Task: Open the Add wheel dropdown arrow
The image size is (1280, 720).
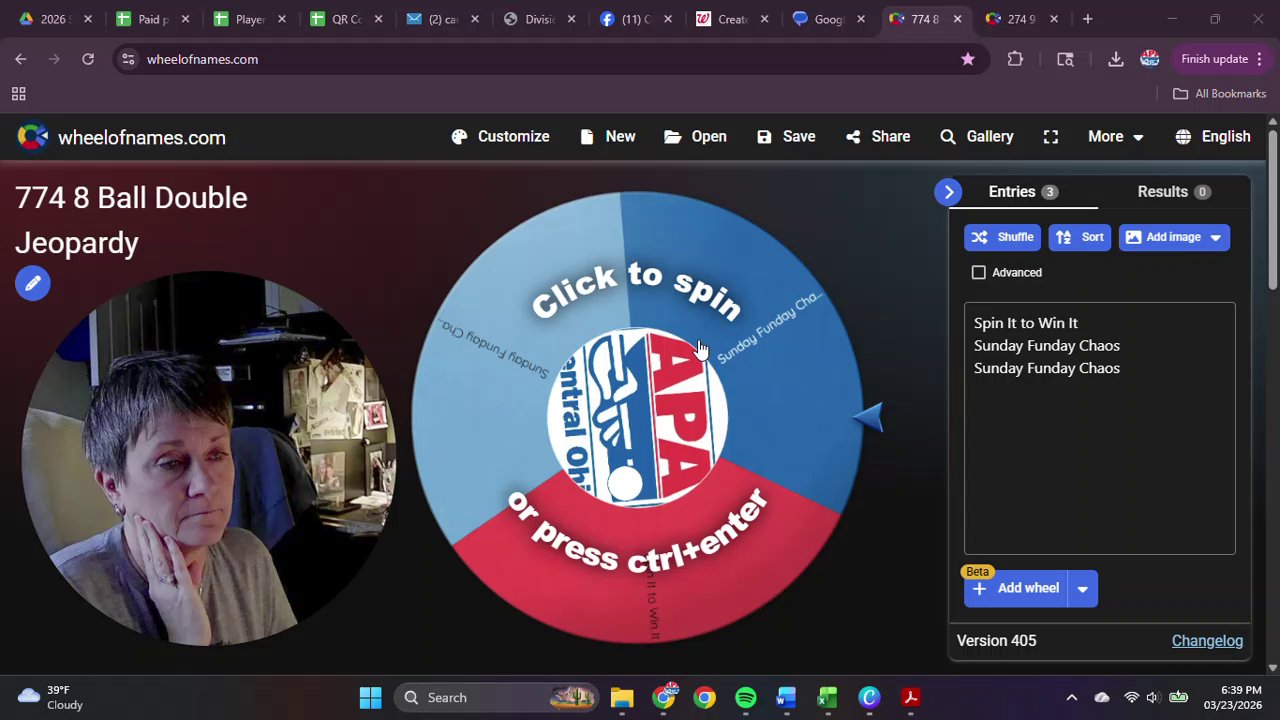Action: pyautogui.click(x=1082, y=589)
